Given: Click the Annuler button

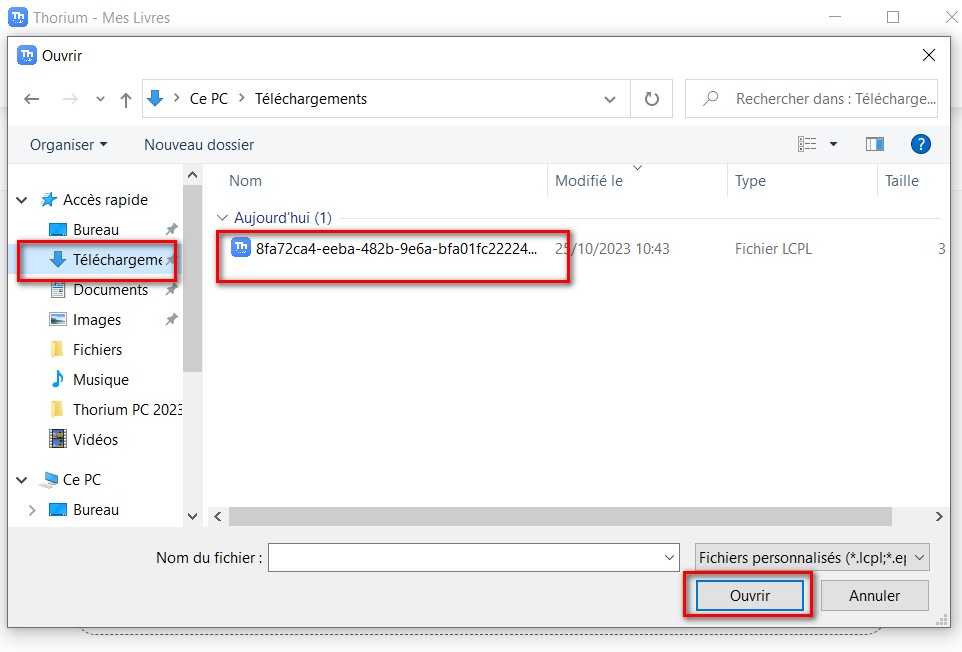Looking at the screenshot, I should (874, 595).
